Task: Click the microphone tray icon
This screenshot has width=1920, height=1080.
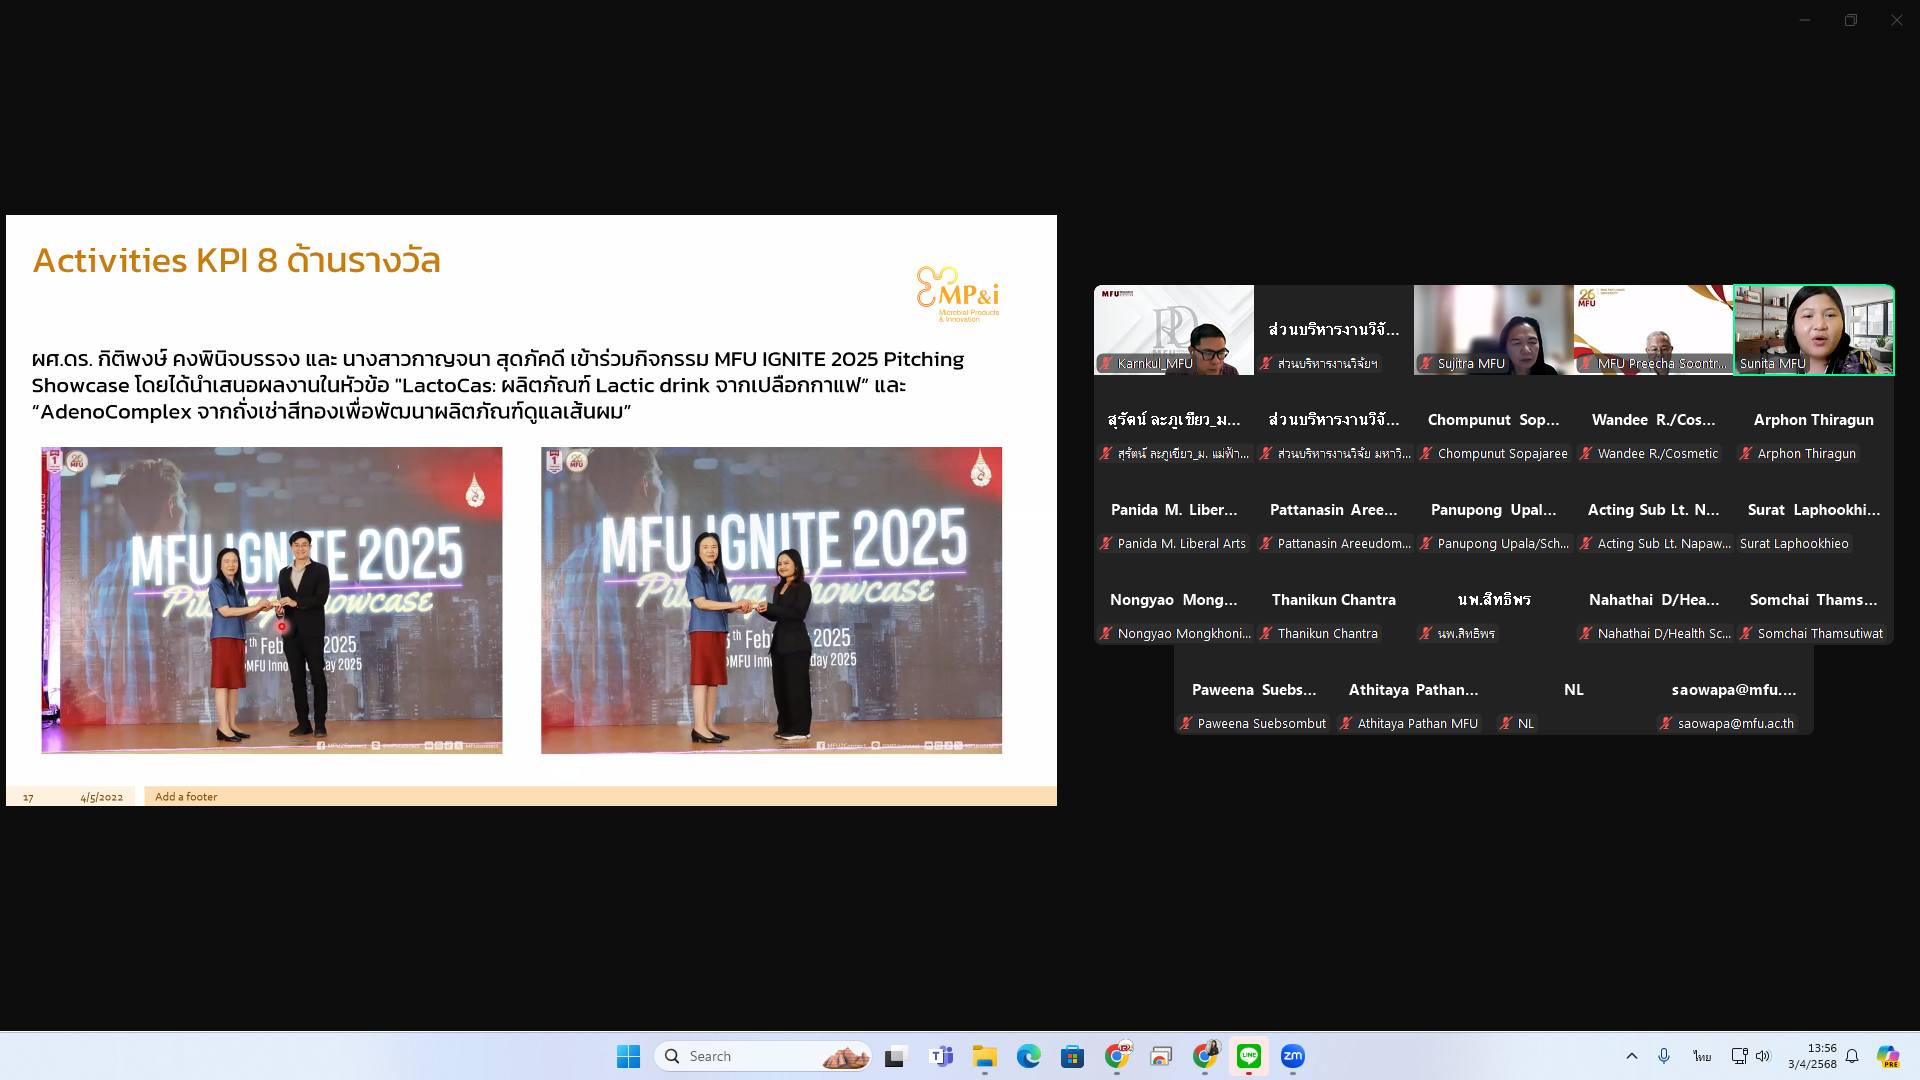Action: coord(1664,1056)
